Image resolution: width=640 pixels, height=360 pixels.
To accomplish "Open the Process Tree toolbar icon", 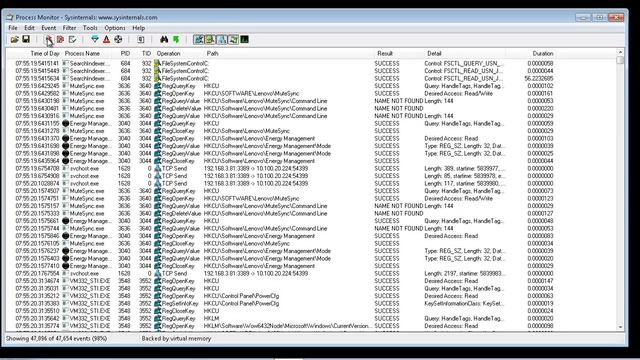I will (x=141, y=40).
